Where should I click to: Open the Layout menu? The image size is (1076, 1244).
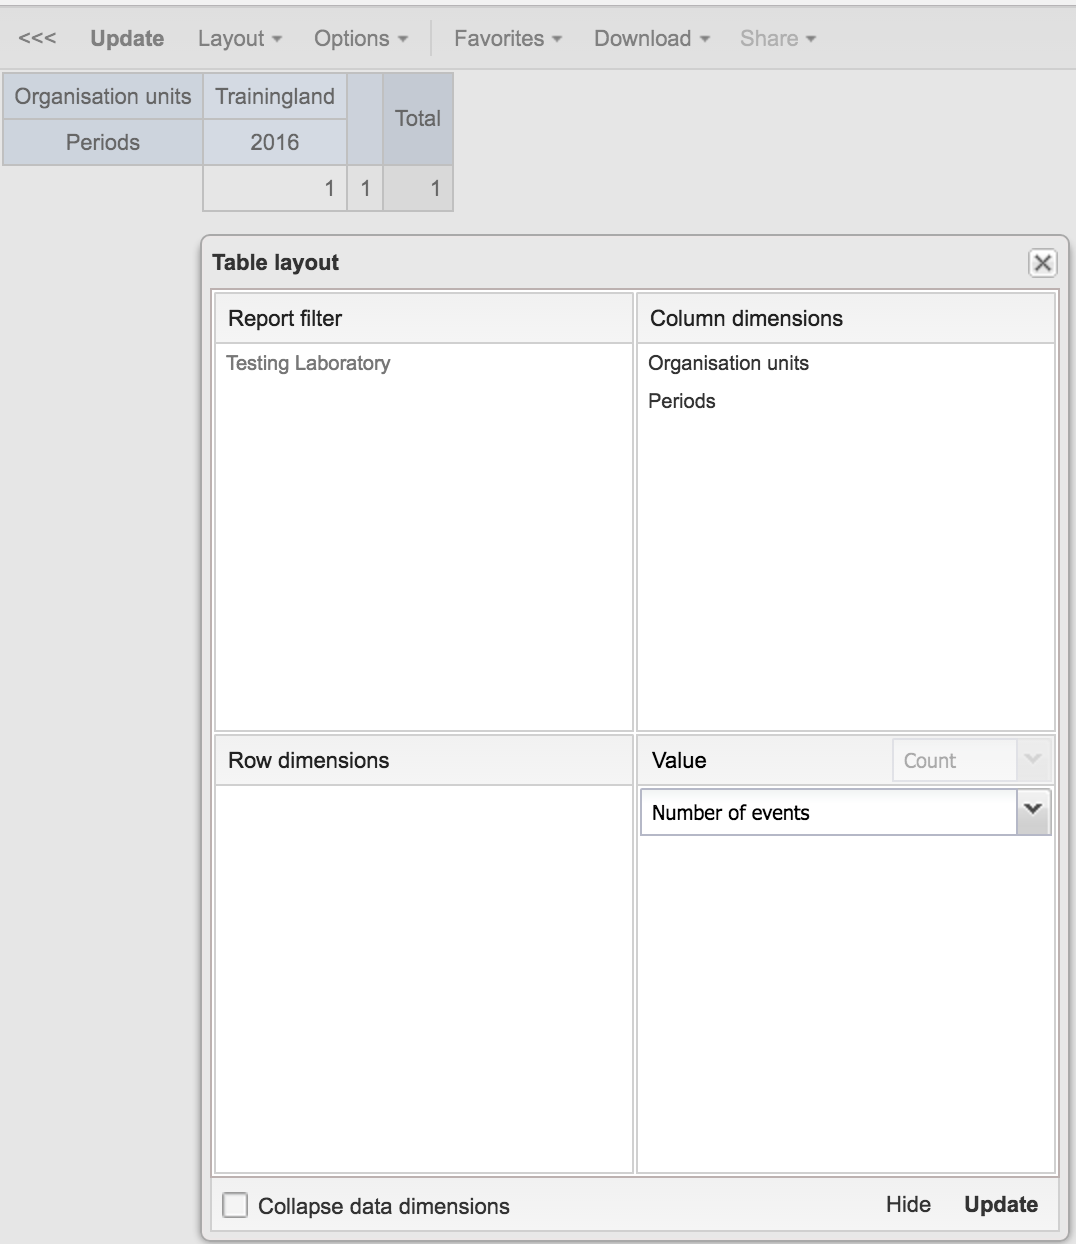click(239, 38)
